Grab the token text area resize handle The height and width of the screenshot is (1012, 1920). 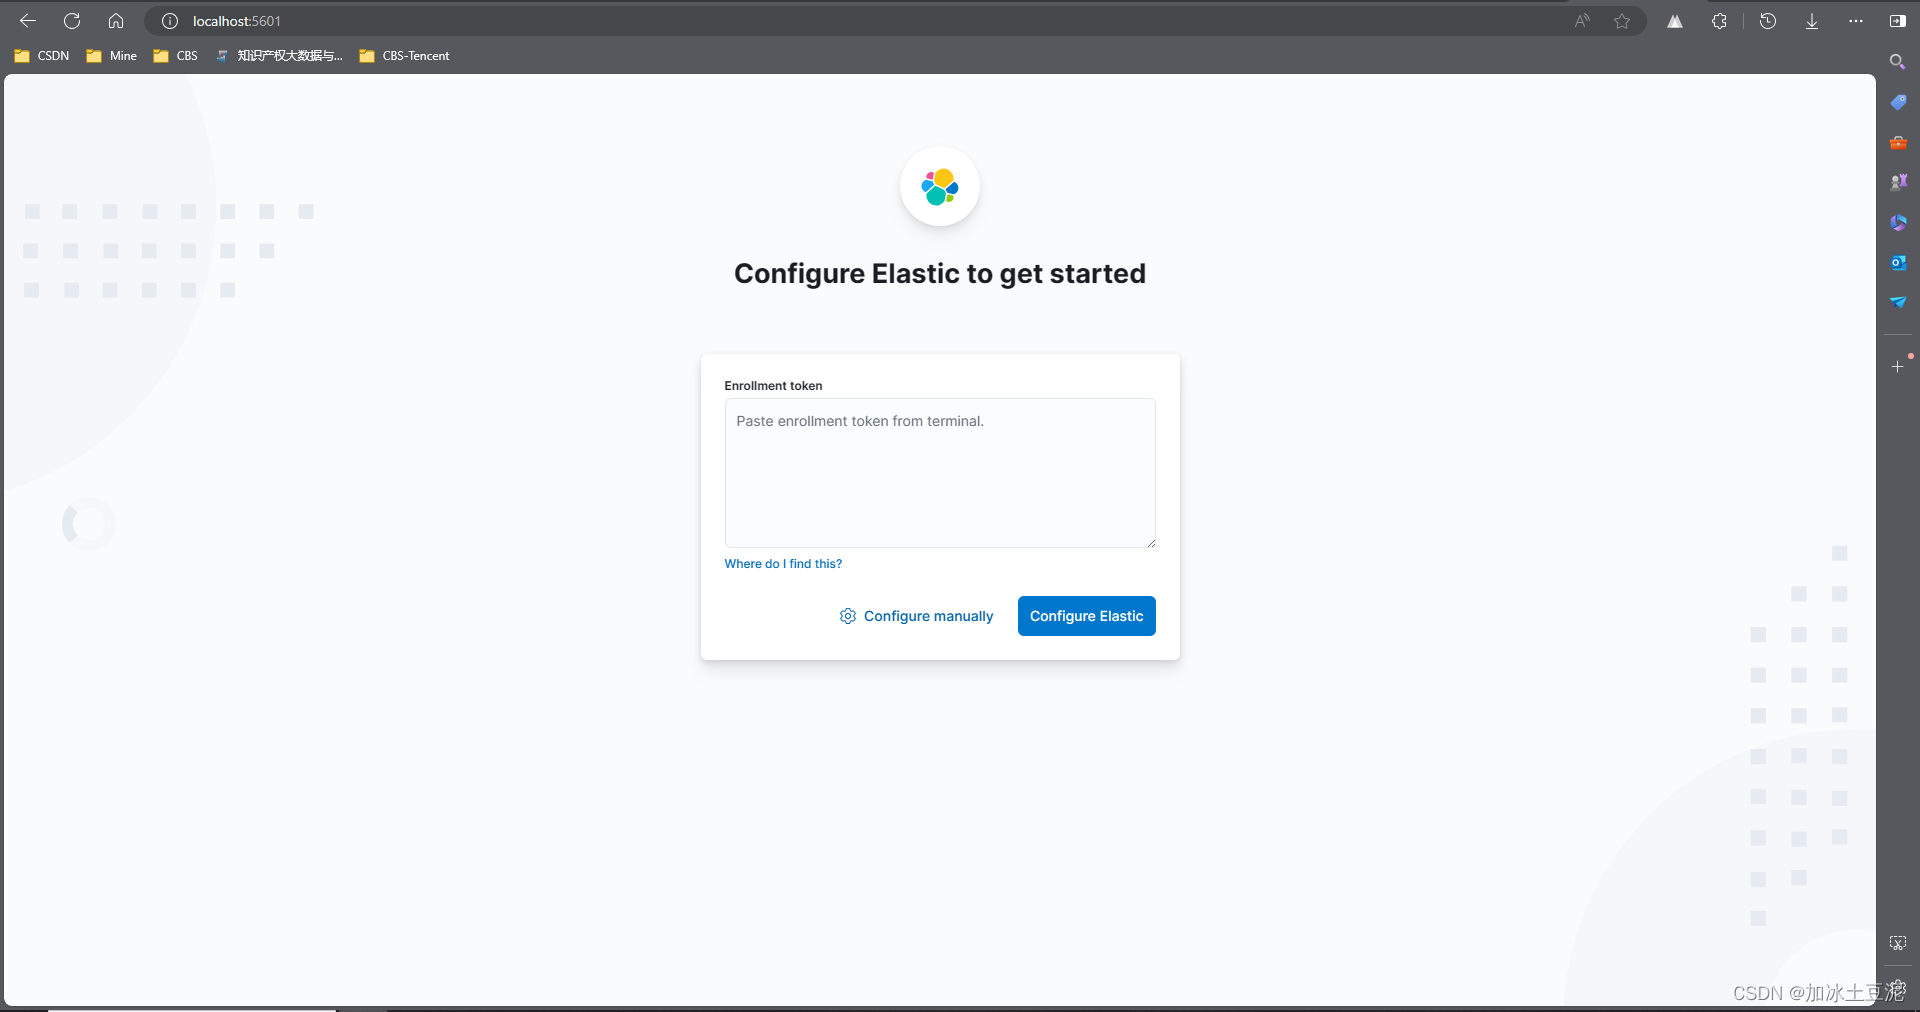click(x=1151, y=543)
